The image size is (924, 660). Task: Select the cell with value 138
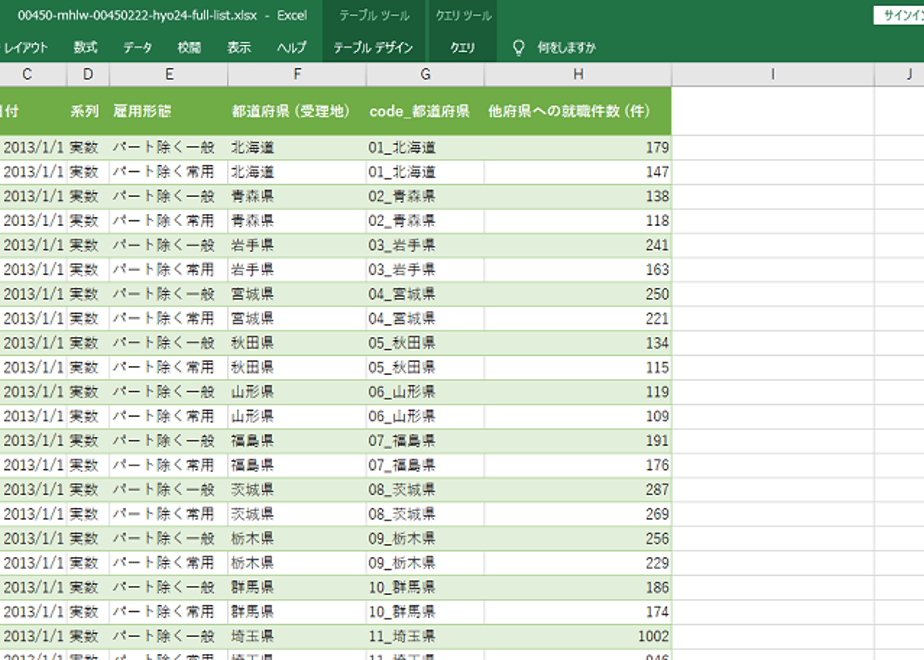(x=578, y=196)
